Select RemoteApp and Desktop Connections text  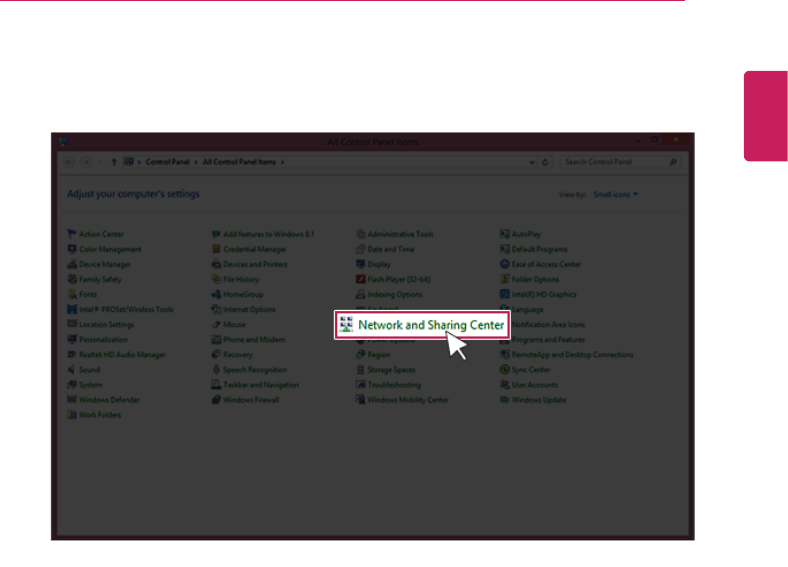click(572, 355)
